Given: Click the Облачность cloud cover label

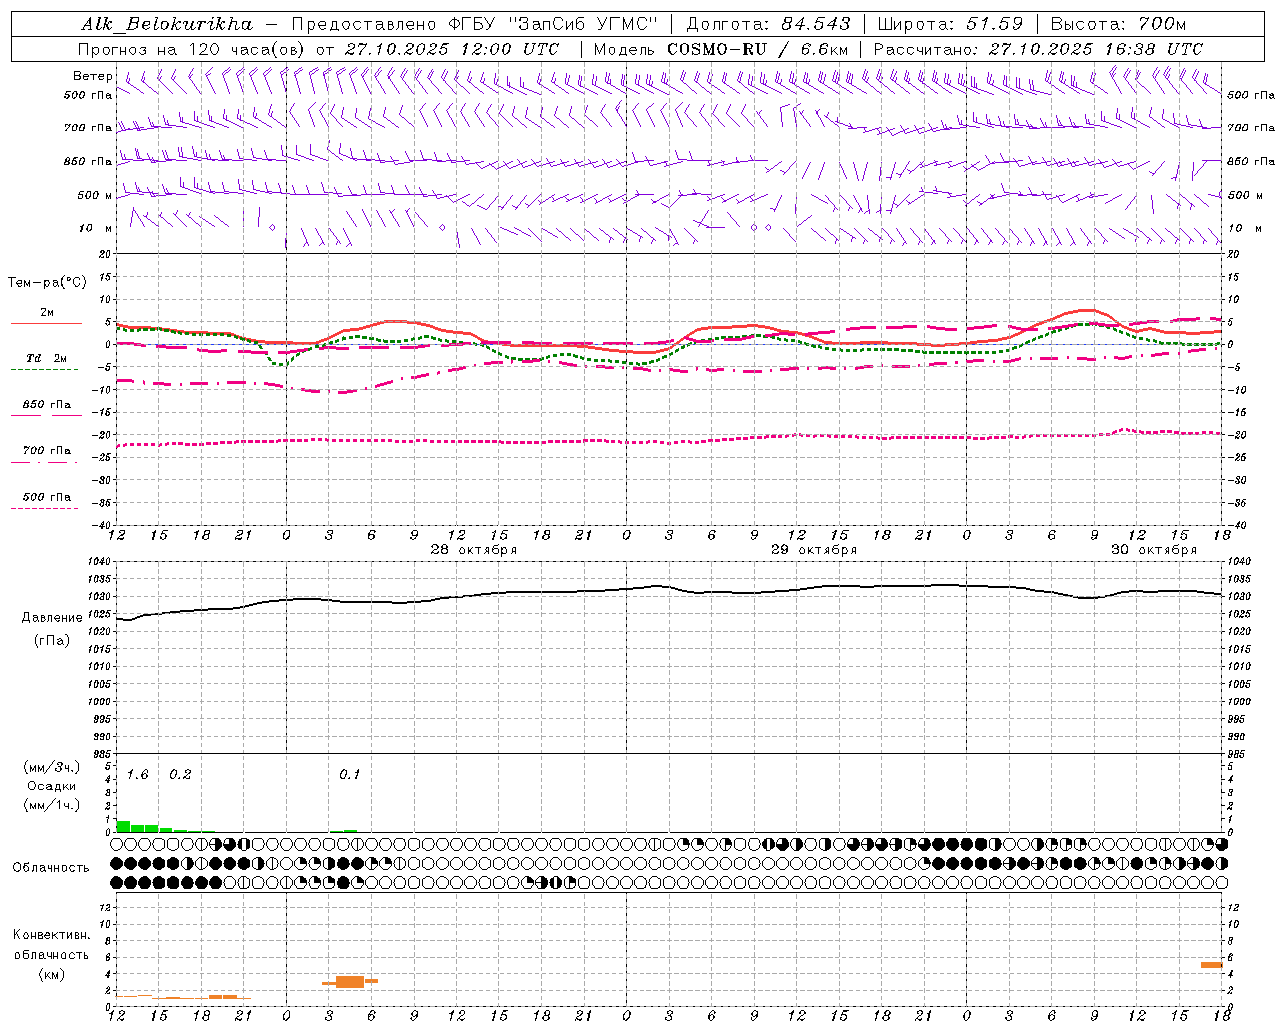Looking at the screenshot, I should coord(51,867).
